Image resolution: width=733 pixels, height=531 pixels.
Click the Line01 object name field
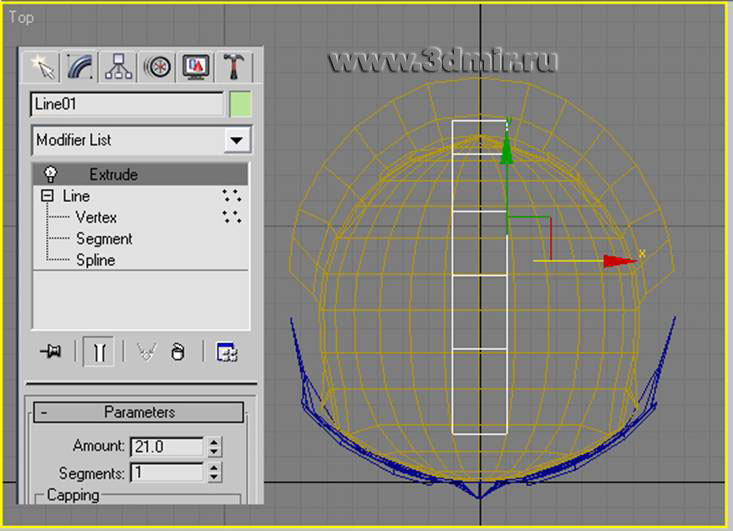127,104
